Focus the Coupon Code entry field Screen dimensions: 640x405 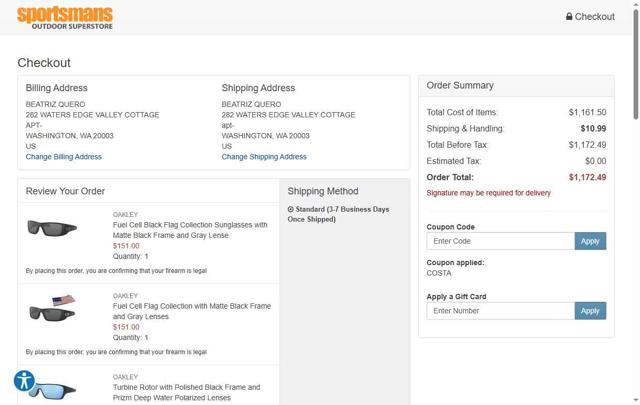(x=500, y=241)
